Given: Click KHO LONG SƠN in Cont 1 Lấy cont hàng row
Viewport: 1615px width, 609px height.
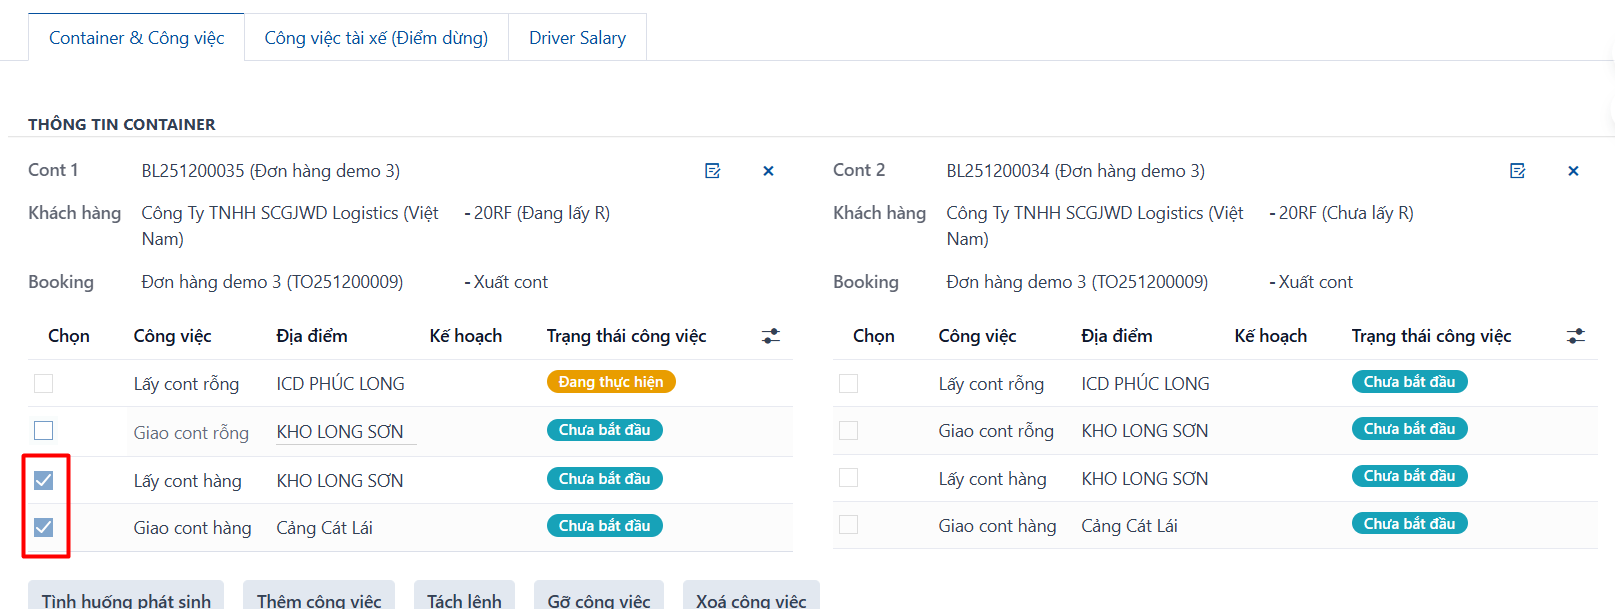Looking at the screenshot, I should click(x=340, y=481).
